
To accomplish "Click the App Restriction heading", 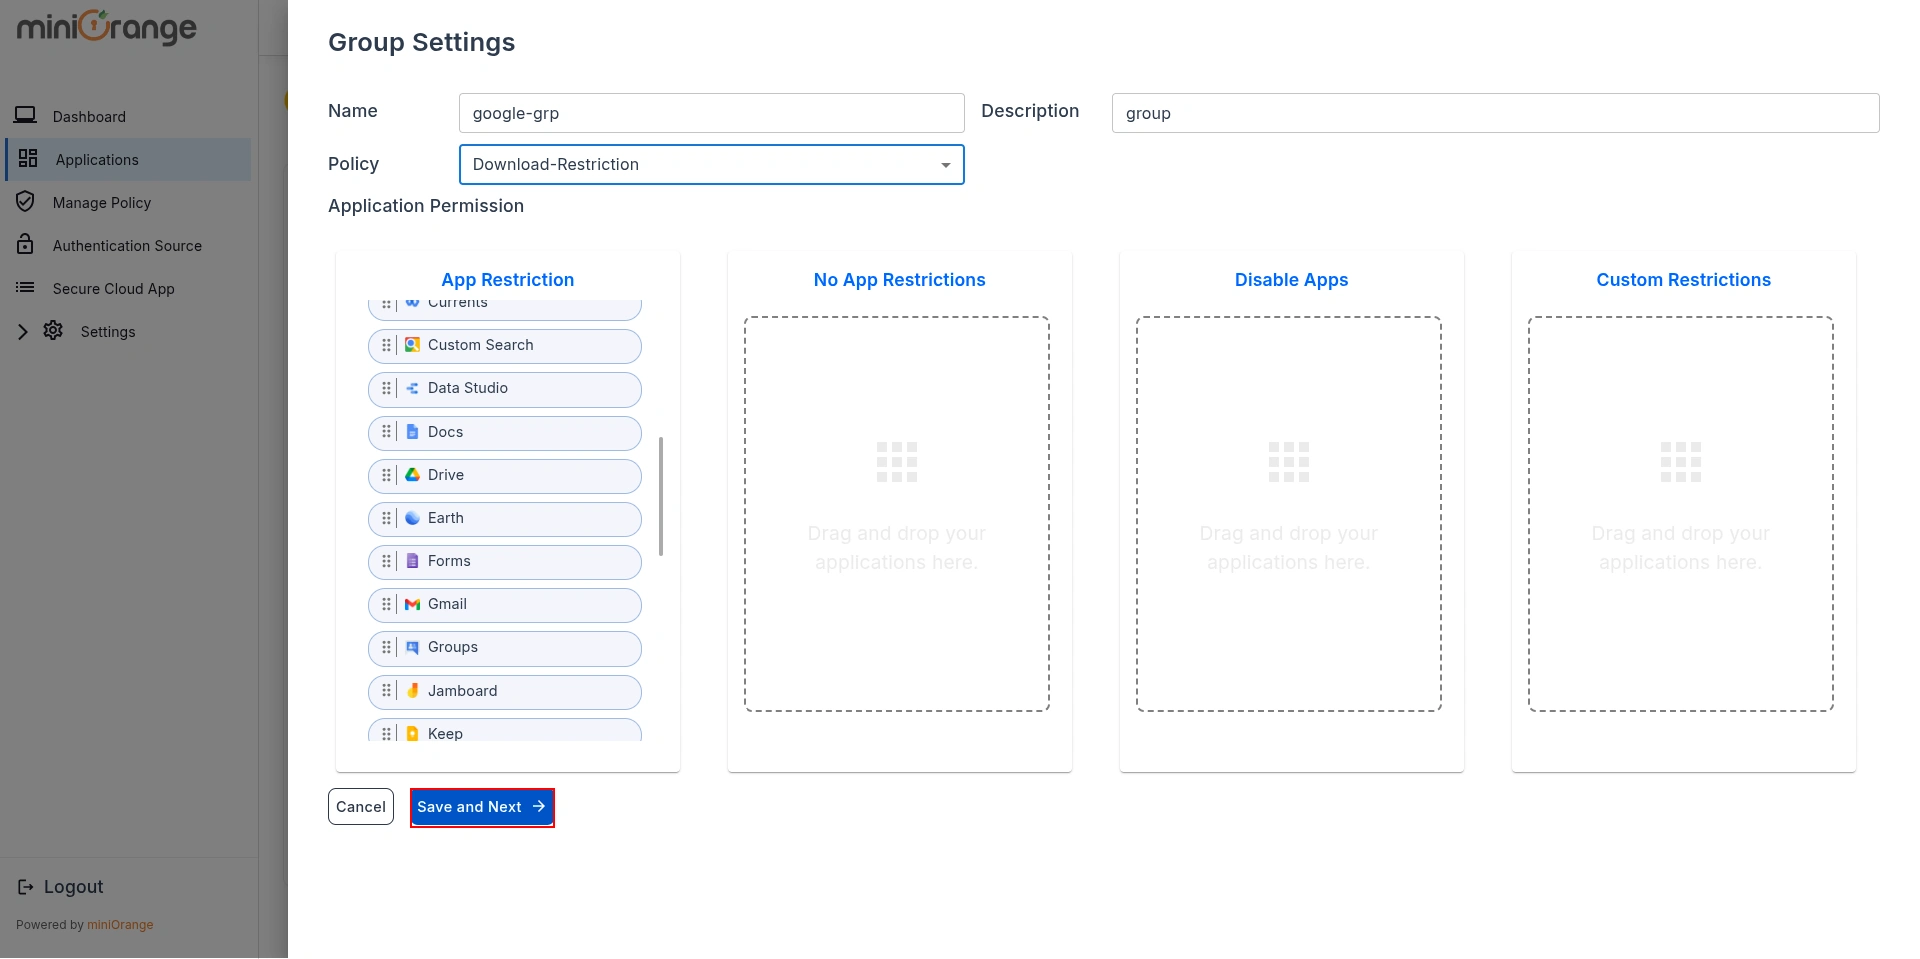I will (508, 280).
